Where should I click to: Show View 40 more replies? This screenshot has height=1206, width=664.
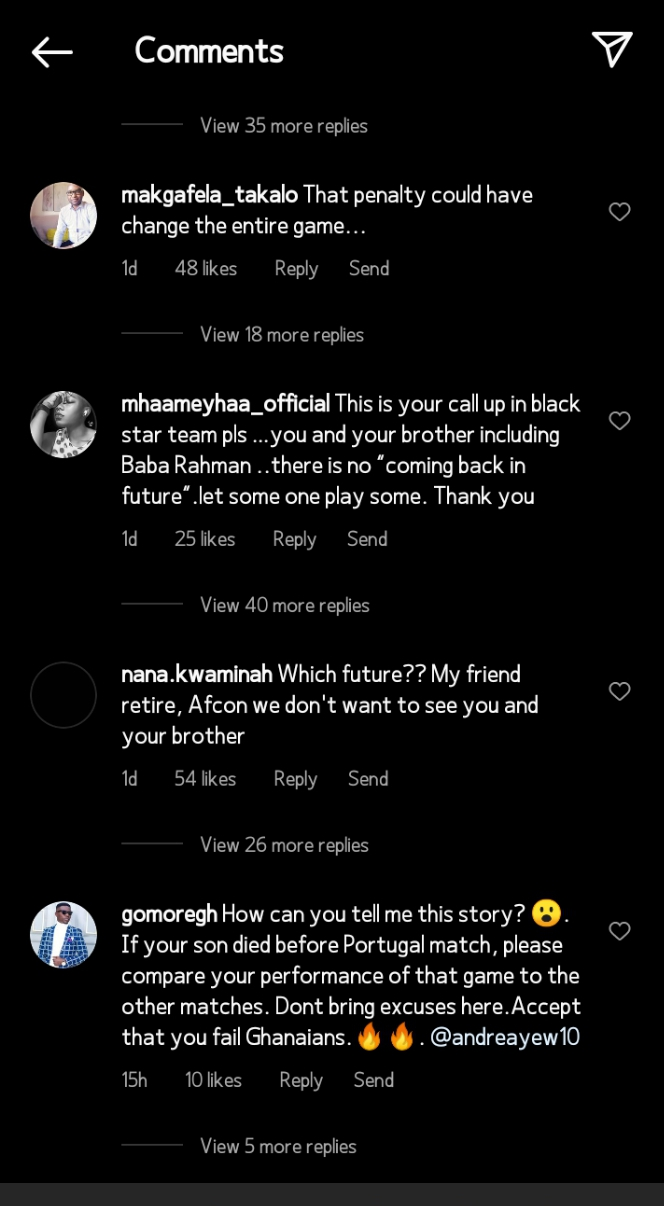(x=285, y=605)
